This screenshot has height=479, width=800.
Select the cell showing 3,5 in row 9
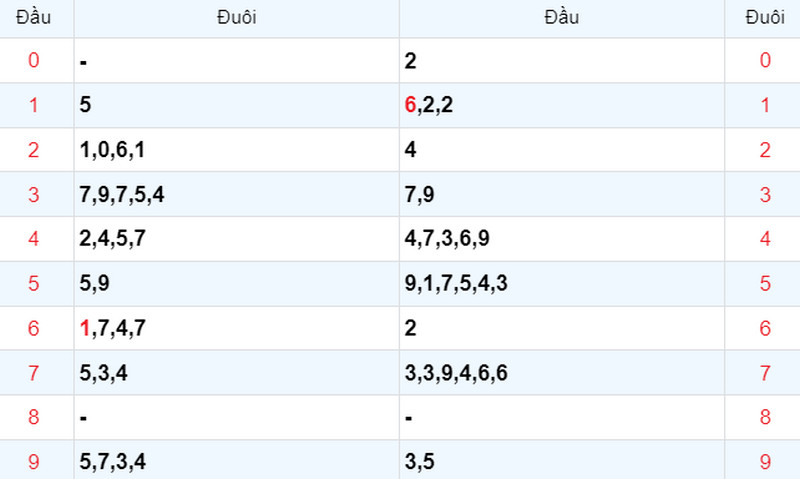pyautogui.click(x=562, y=462)
